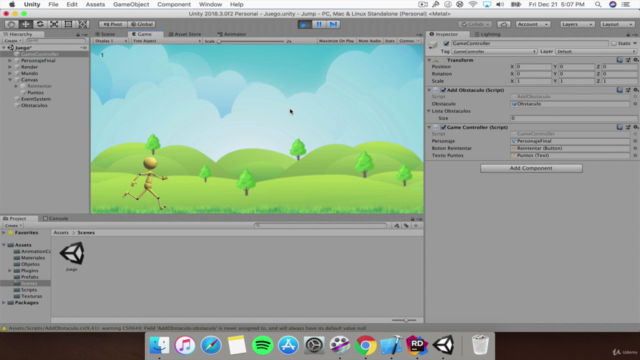The width and height of the screenshot is (640, 360).
Task: Toggle Stats overlay in Game view
Action: tap(390, 41)
